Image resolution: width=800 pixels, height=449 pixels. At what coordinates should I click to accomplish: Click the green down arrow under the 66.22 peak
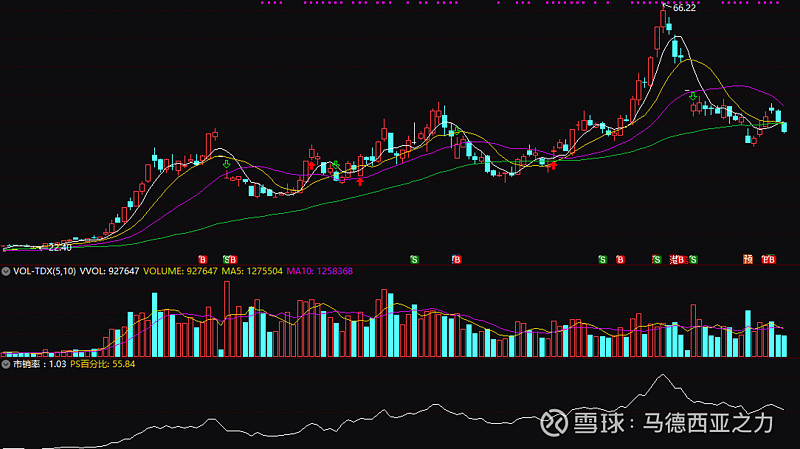(692, 96)
